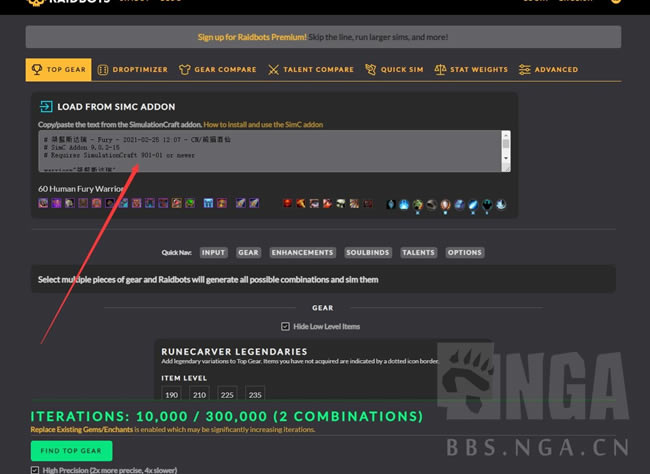The width and height of the screenshot is (650, 474).
Task: Open the Droptimizer tab
Action: (133, 70)
